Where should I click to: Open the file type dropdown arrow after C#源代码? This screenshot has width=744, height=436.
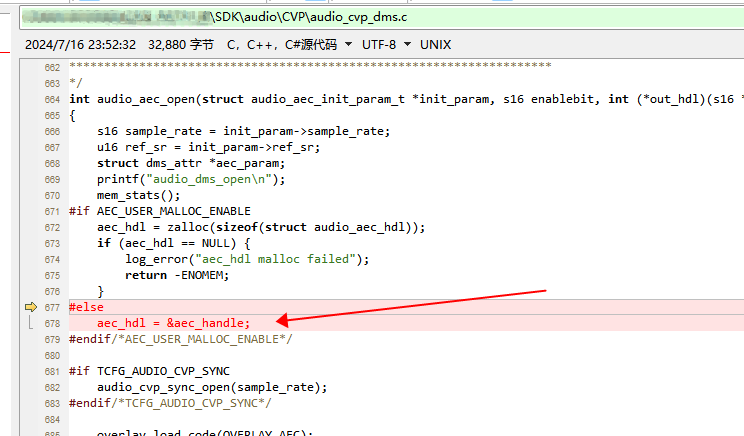tap(348, 44)
